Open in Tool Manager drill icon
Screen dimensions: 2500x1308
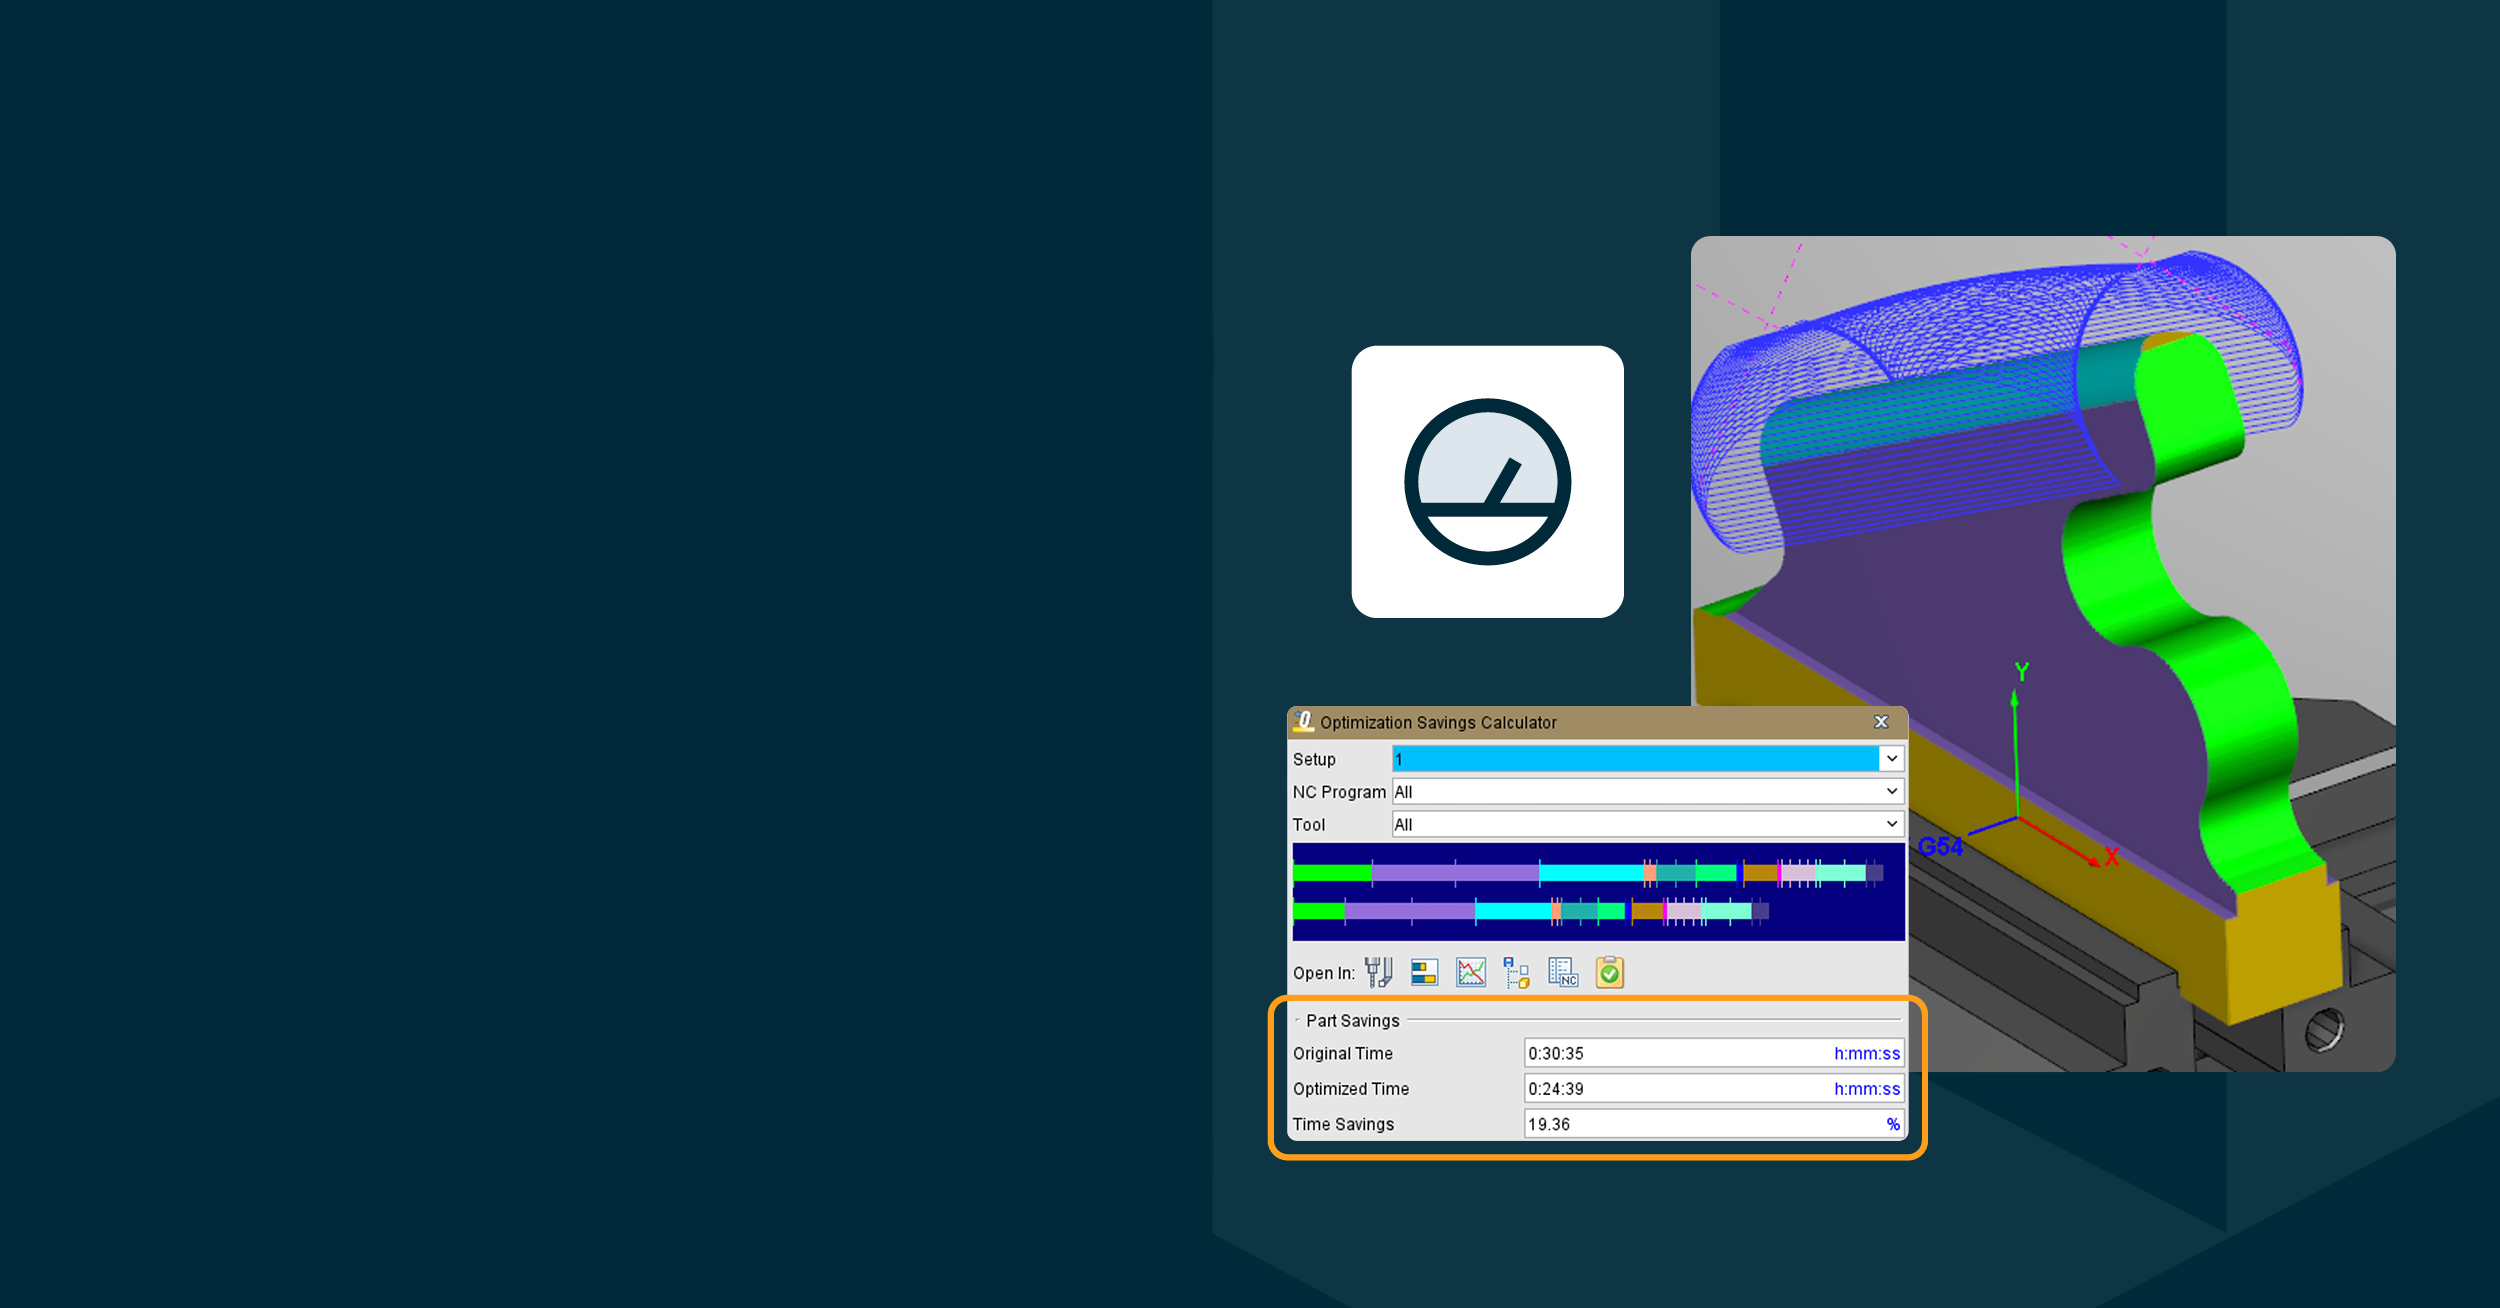tap(1378, 972)
